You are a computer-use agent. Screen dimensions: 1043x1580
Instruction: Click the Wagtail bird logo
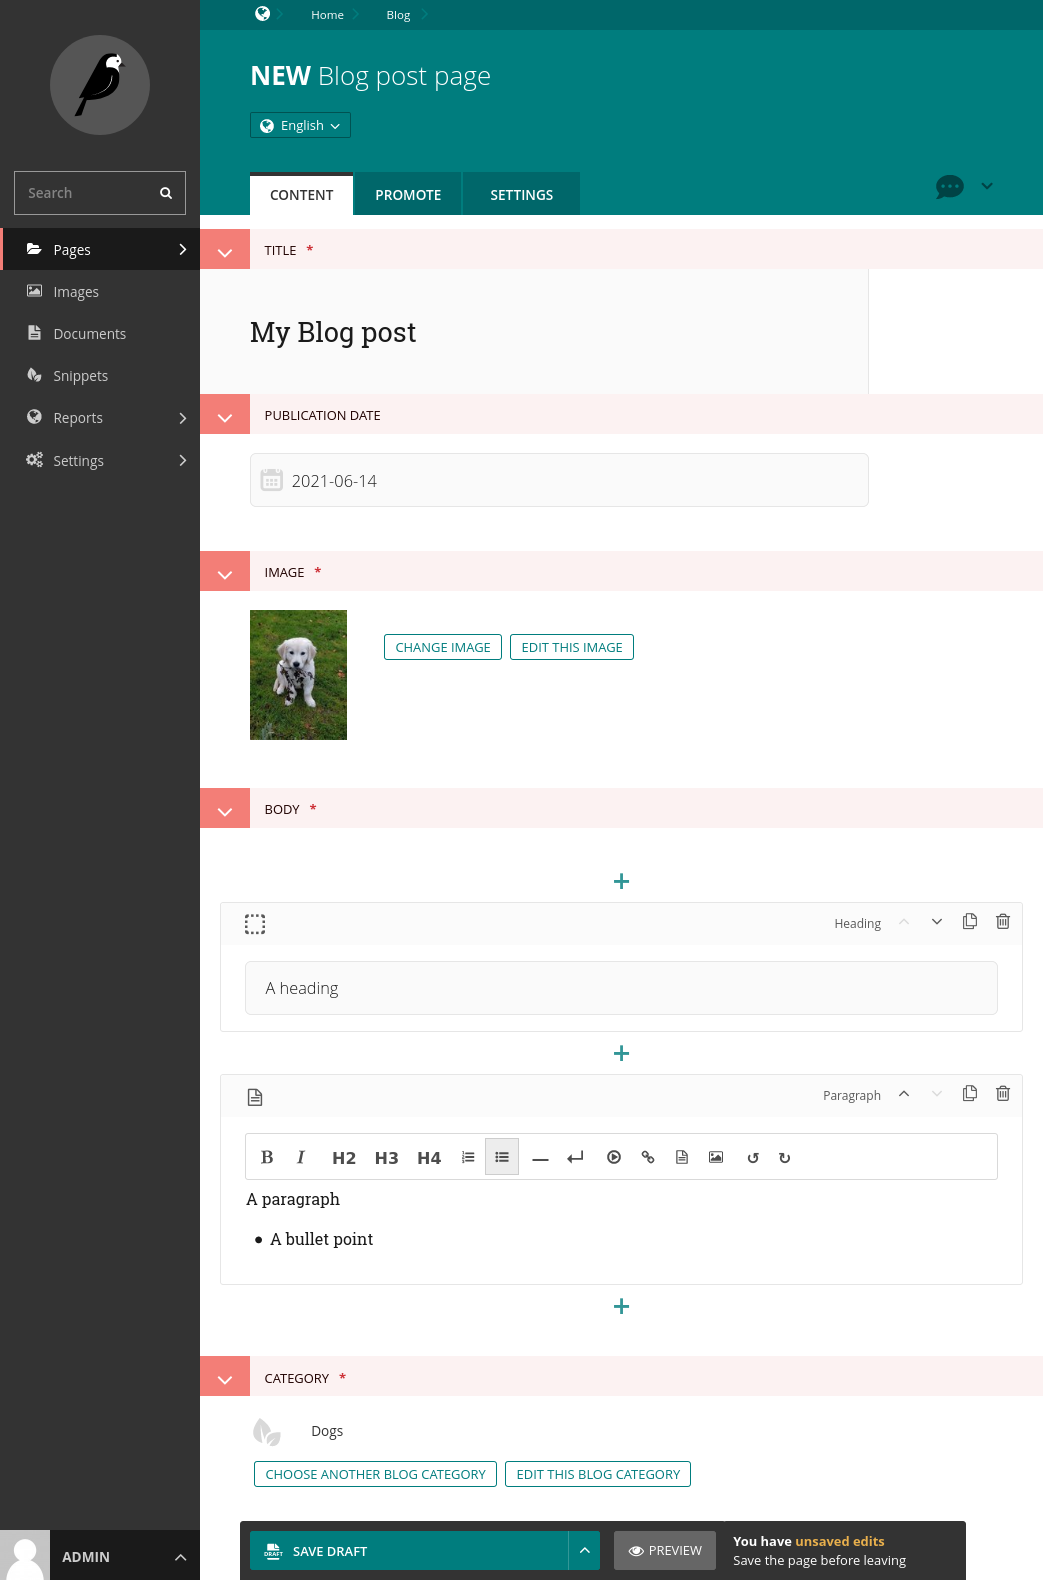[100, 85]
